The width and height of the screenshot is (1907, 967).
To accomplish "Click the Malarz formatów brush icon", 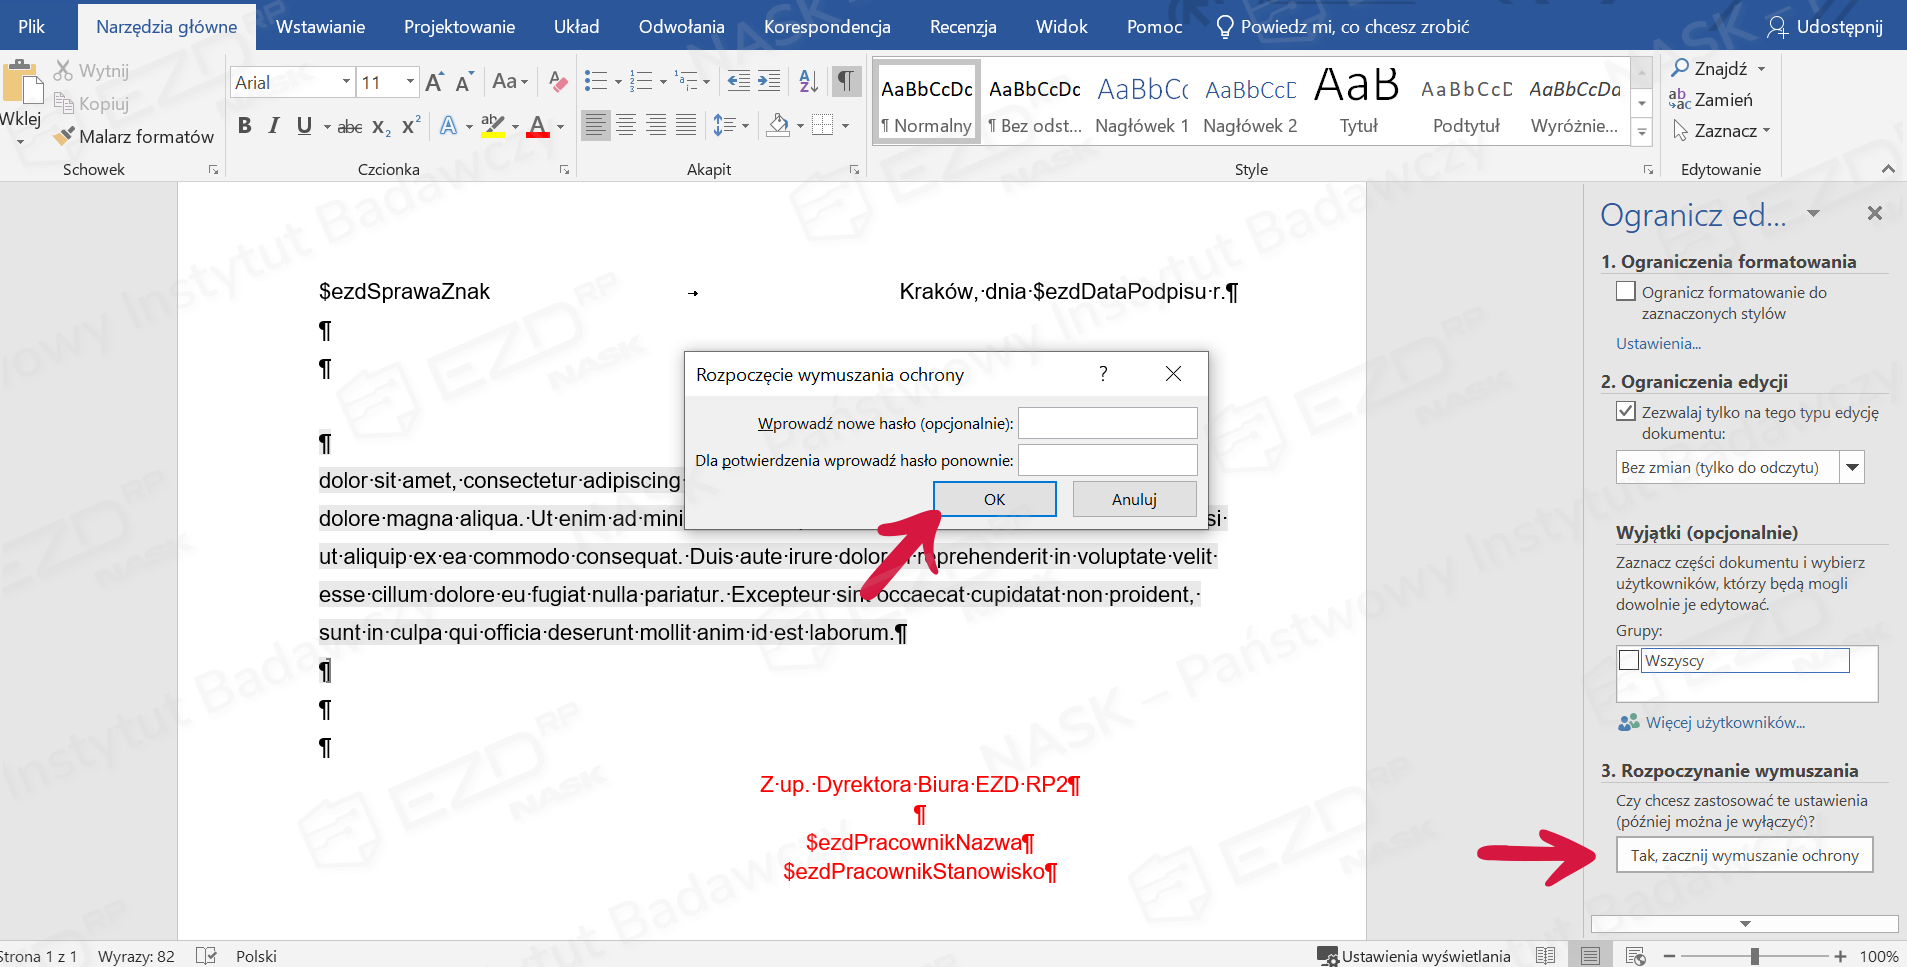I will click(65, 136).
